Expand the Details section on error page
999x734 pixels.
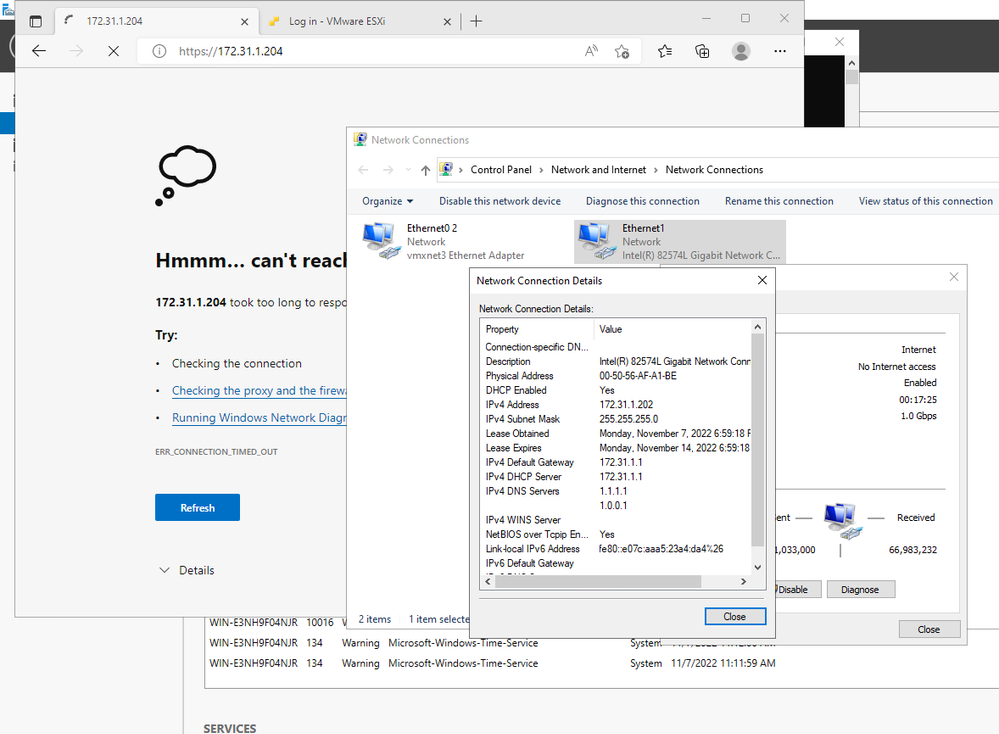click(186, 570)
